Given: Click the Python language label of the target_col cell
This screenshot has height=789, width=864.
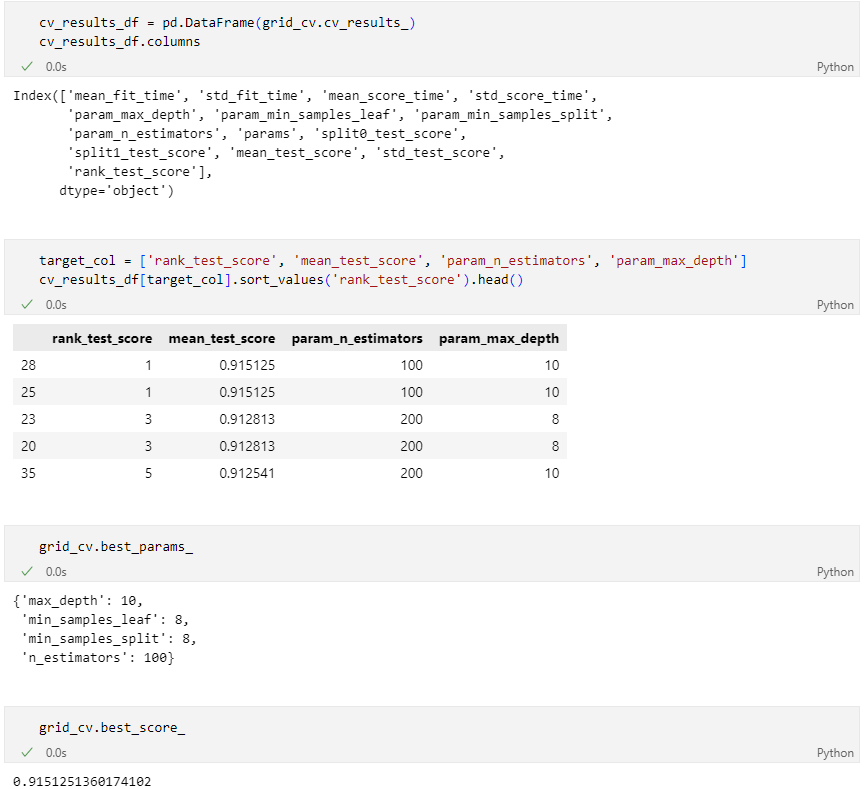Looking at the screenshot, I should tap(835, 305).
